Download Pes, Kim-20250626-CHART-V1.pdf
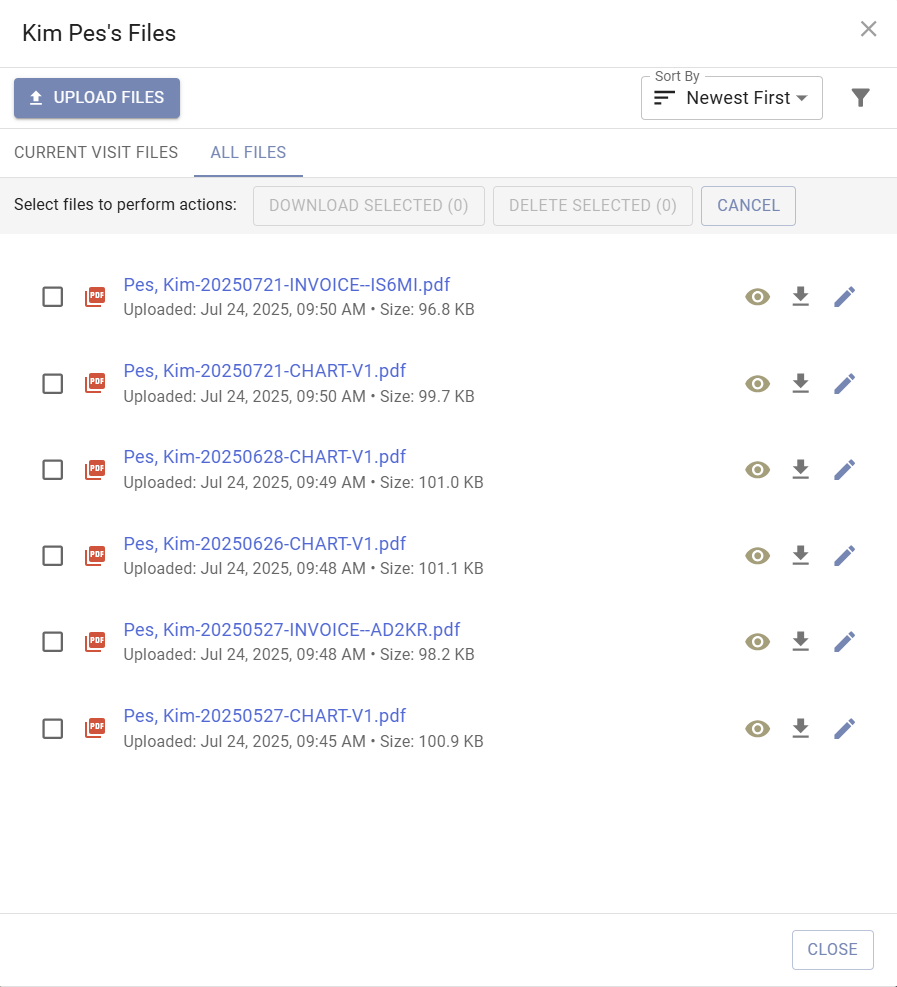Screen dimensions: 897x987 [x=800, y=556]
